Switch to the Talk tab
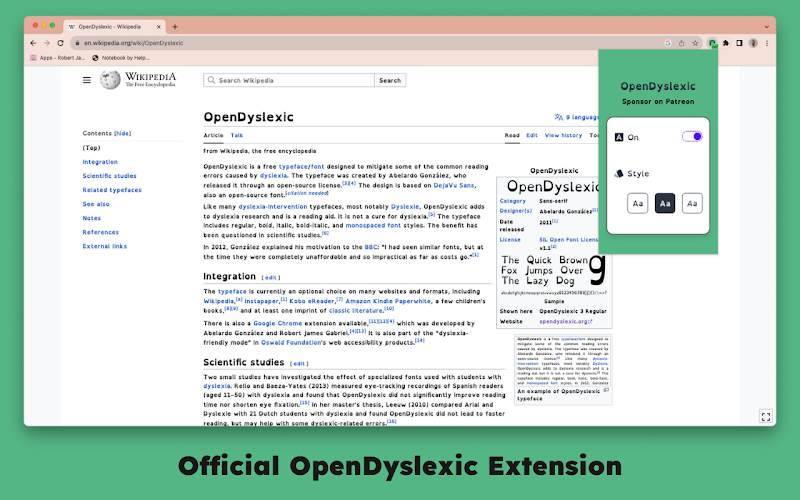This screenshot has height=500, width=800. [237, 135]
